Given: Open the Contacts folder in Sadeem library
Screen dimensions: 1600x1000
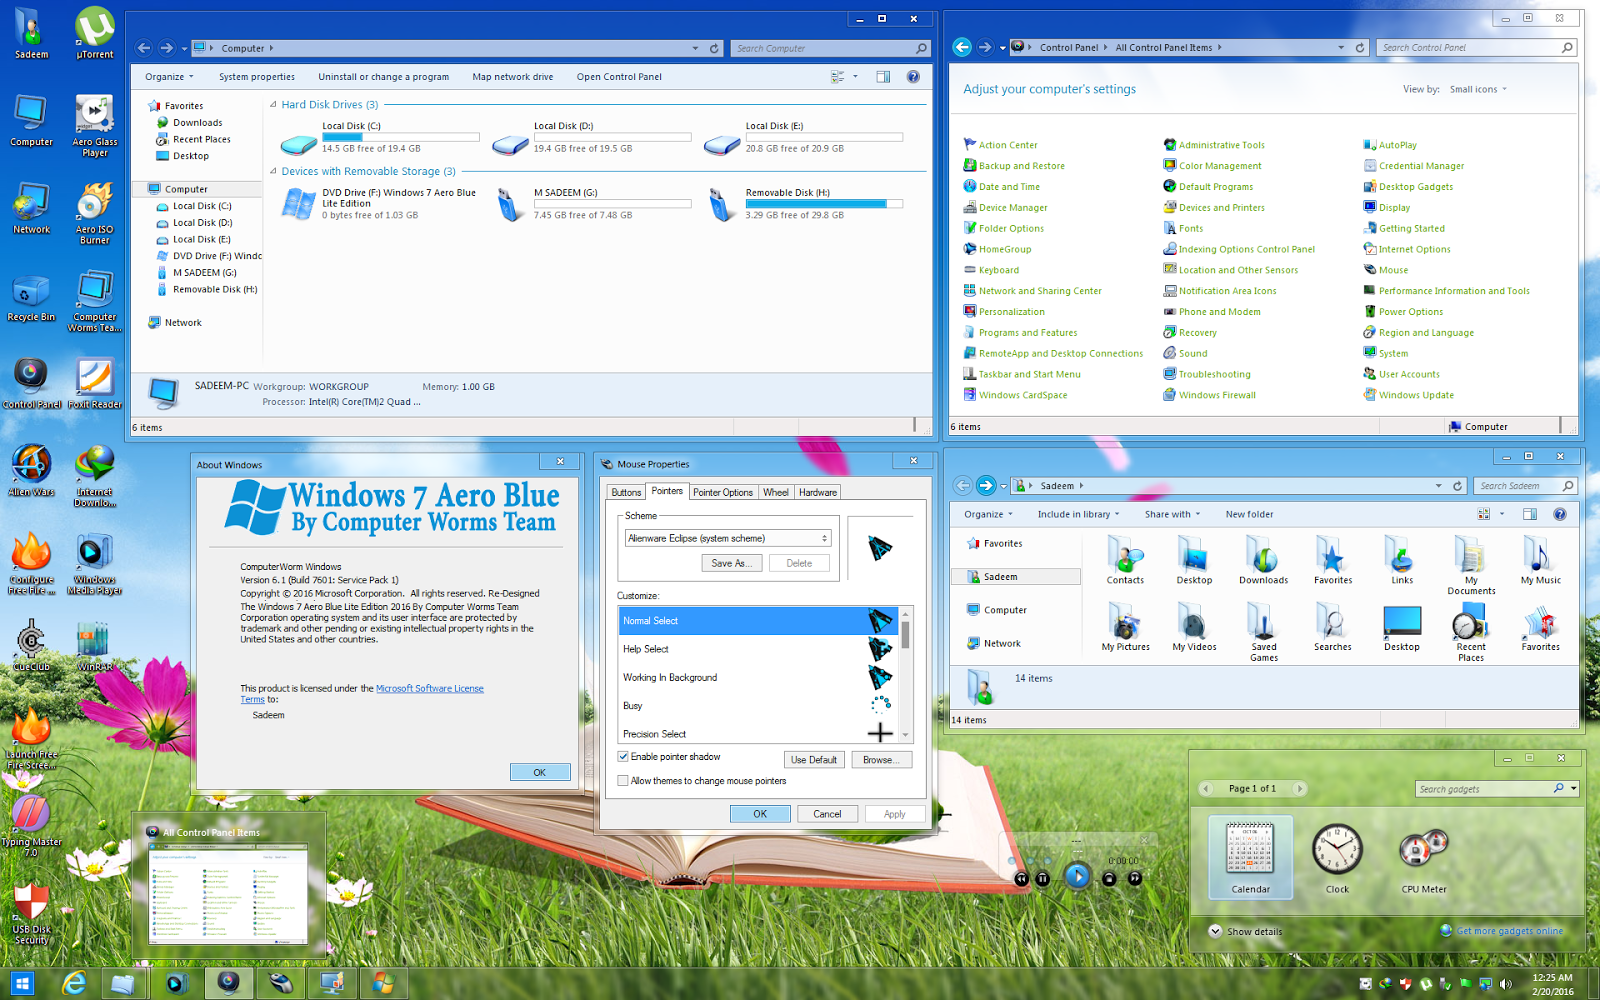Looking at the screenshot, I should [1125, 557].
